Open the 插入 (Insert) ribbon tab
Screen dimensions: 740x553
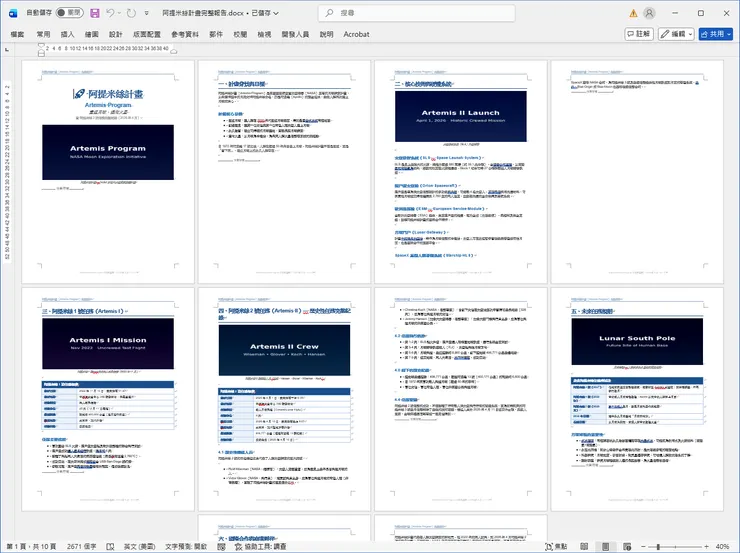pyautogui.click(x=69, y=34)
